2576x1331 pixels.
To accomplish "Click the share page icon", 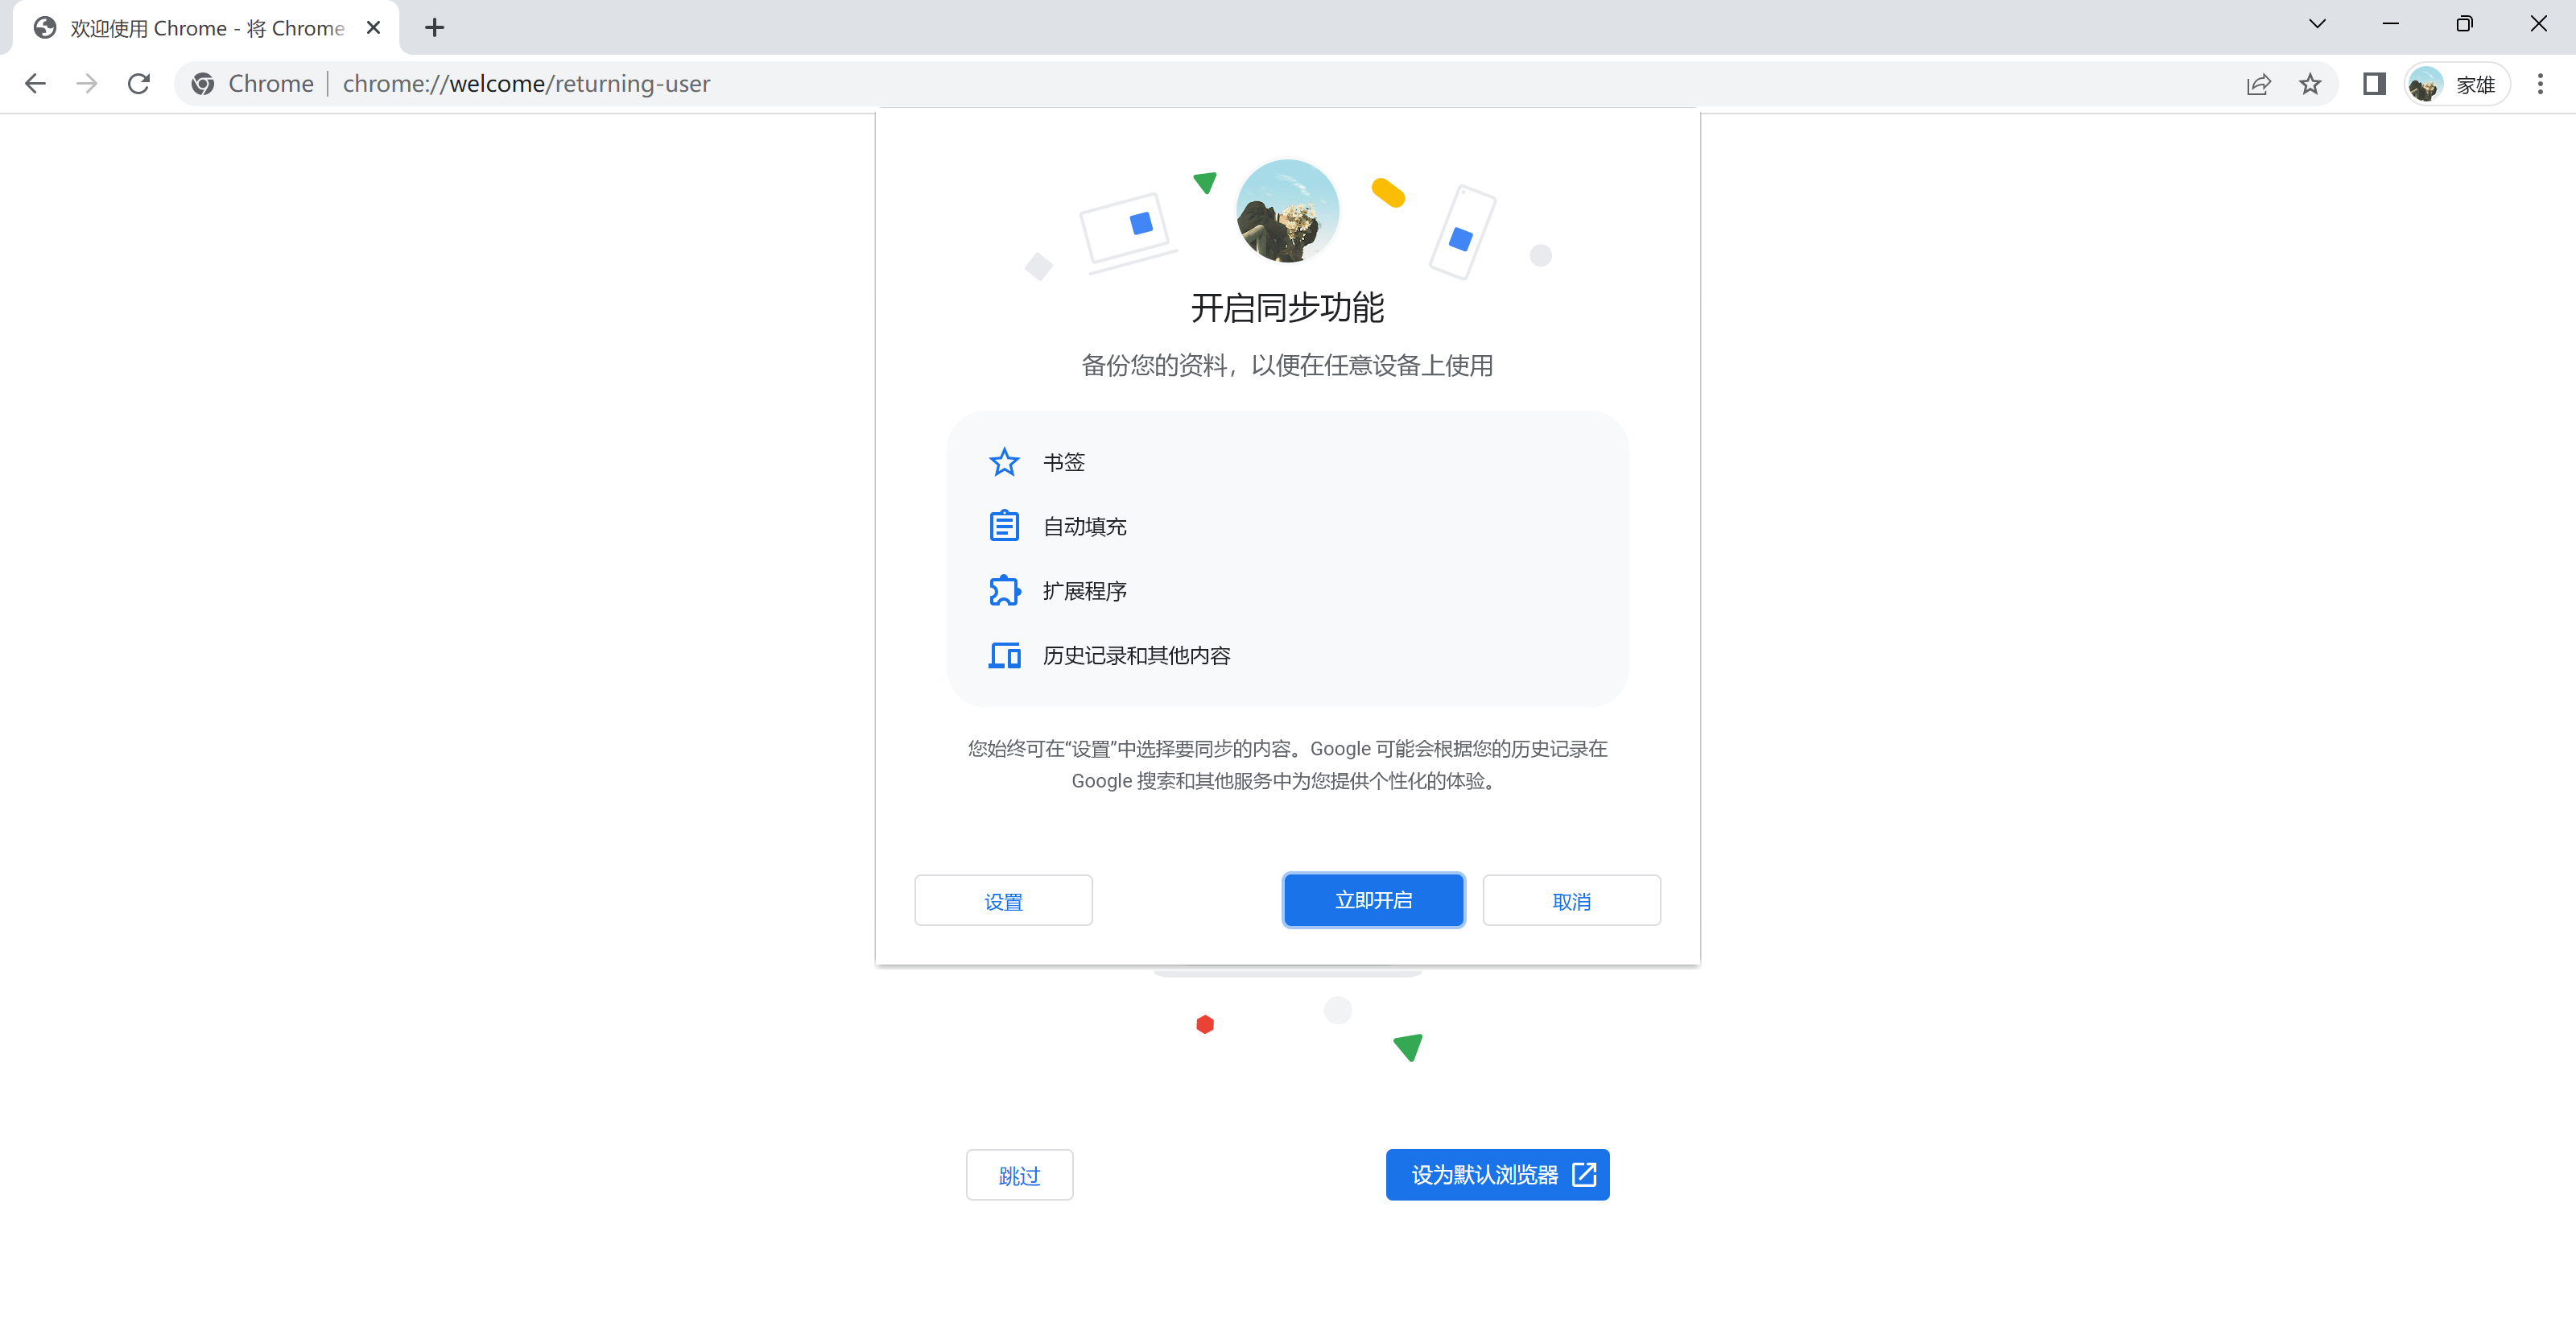I will tap(2259, 84).
